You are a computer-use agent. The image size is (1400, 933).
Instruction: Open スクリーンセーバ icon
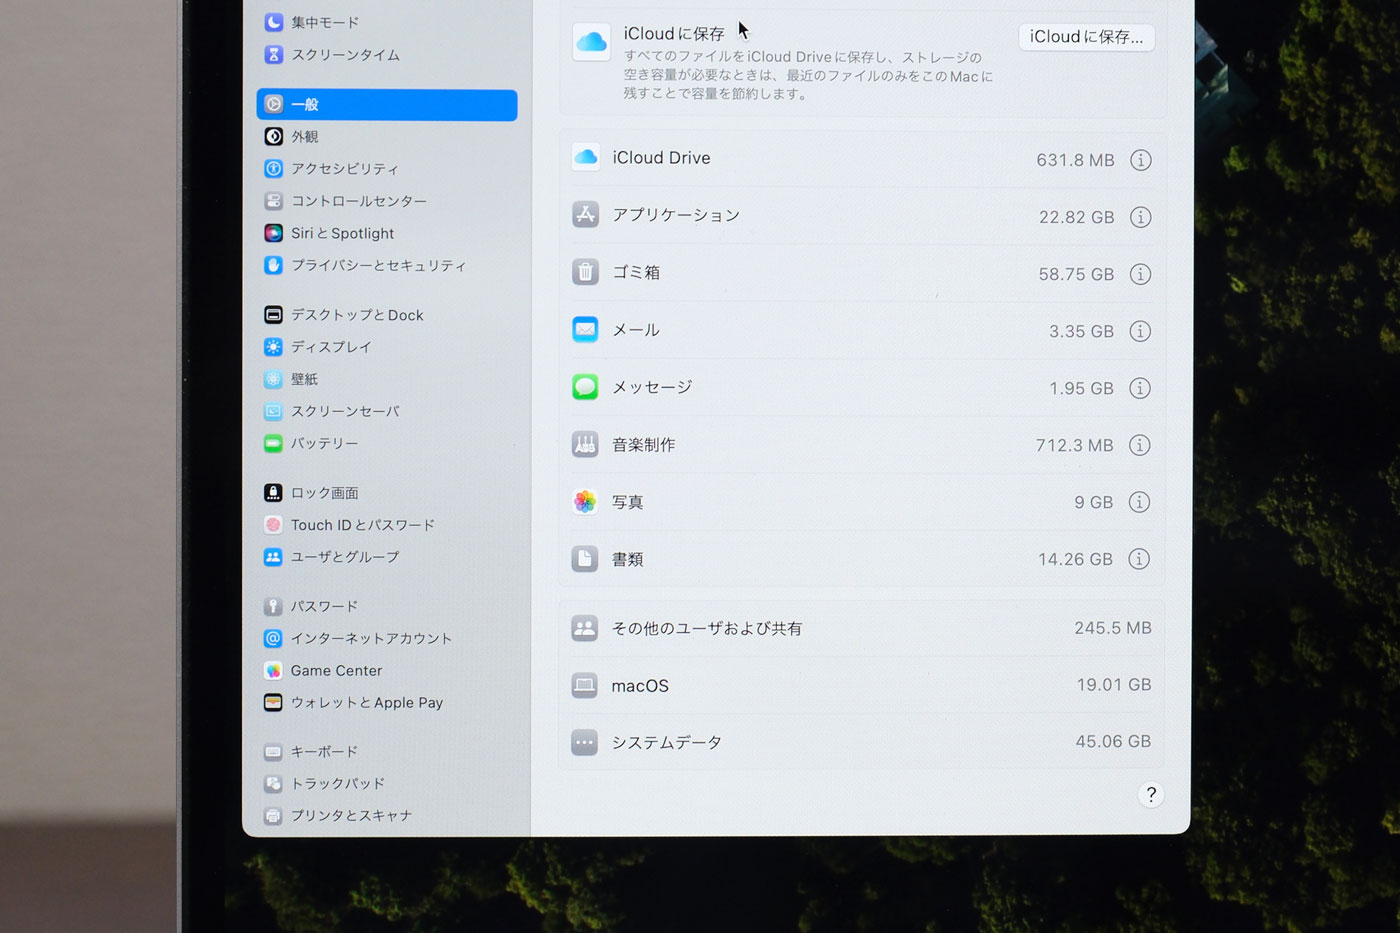point(273,411)
